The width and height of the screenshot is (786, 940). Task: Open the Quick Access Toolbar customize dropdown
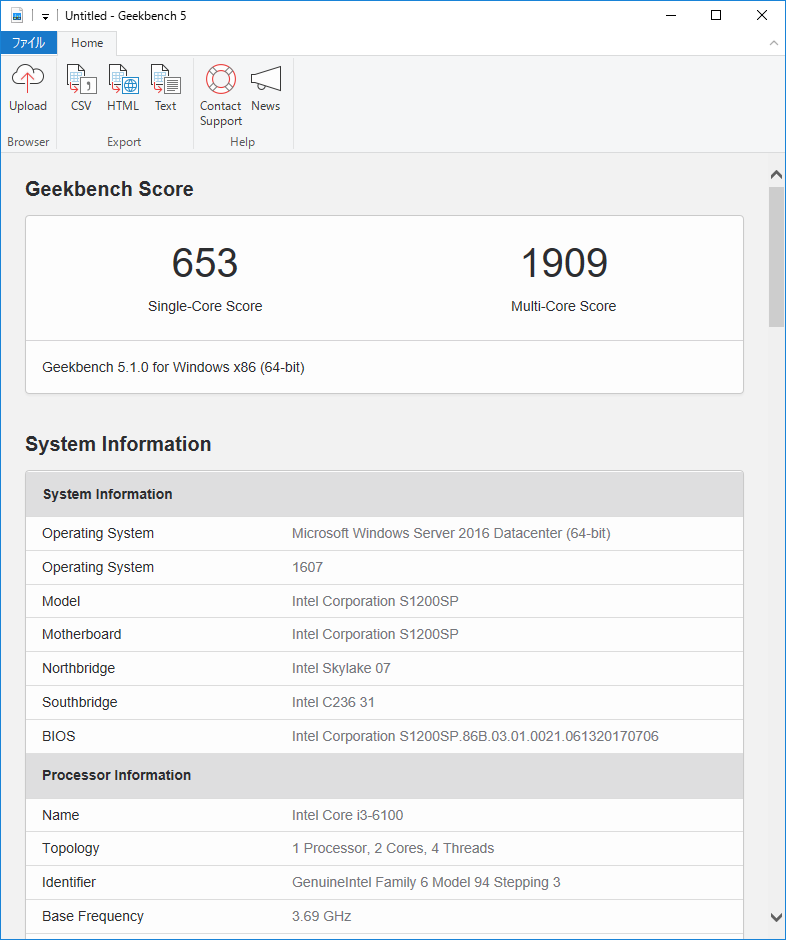(45, 16)
